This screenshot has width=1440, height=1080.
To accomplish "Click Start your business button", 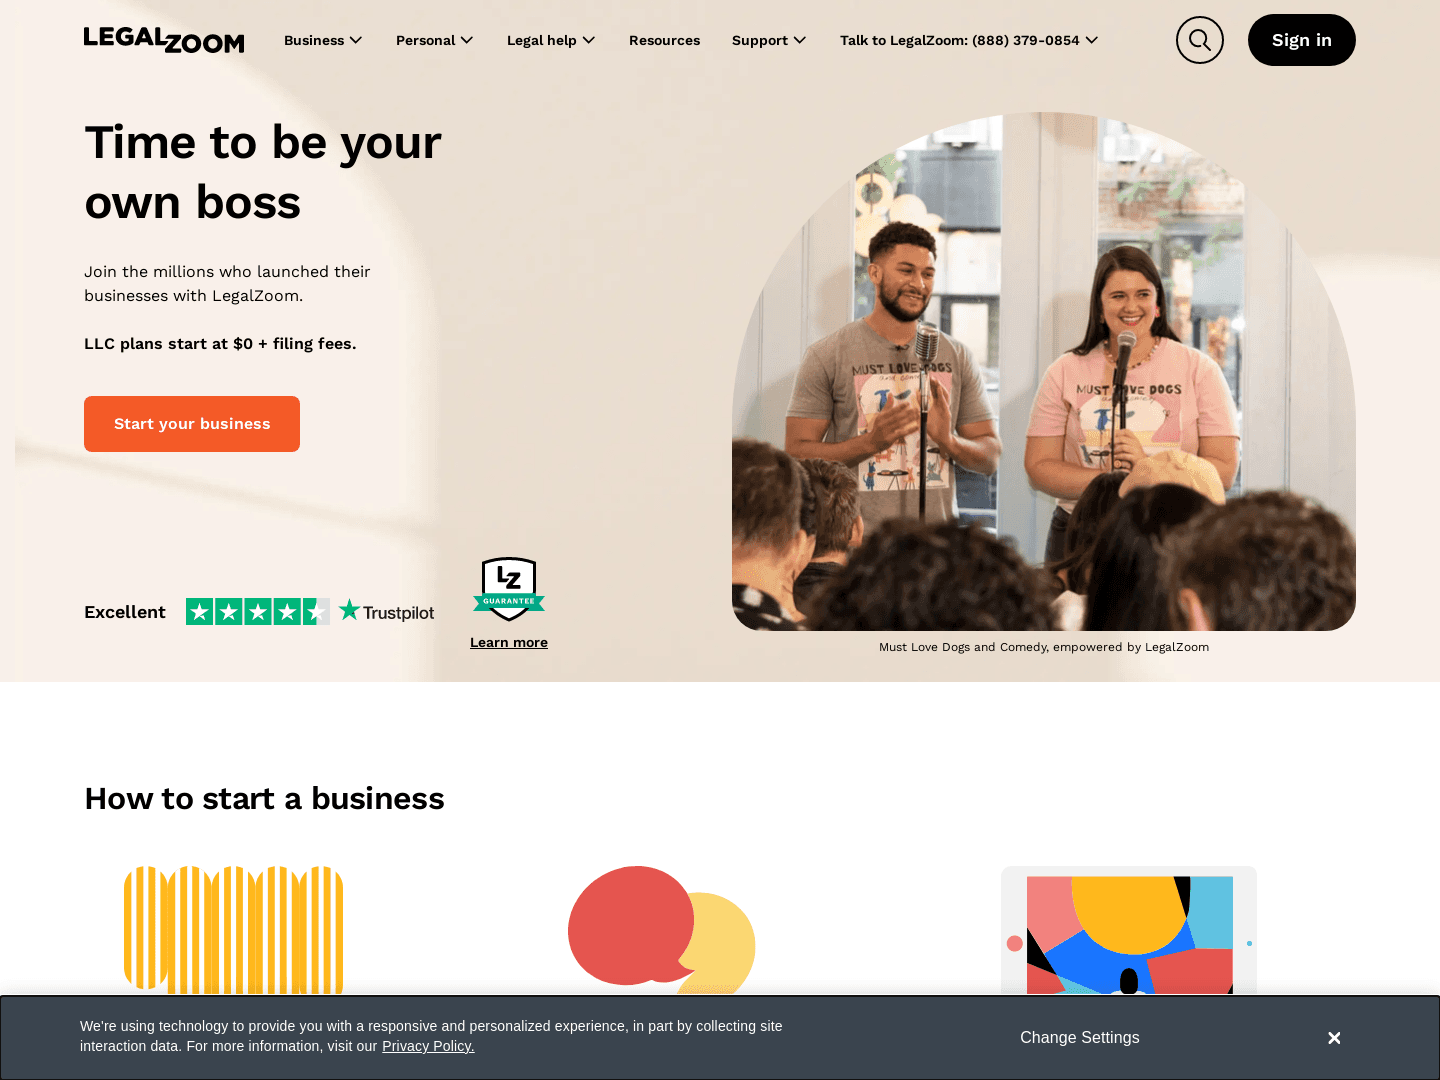I will click(x=192, y=424).
